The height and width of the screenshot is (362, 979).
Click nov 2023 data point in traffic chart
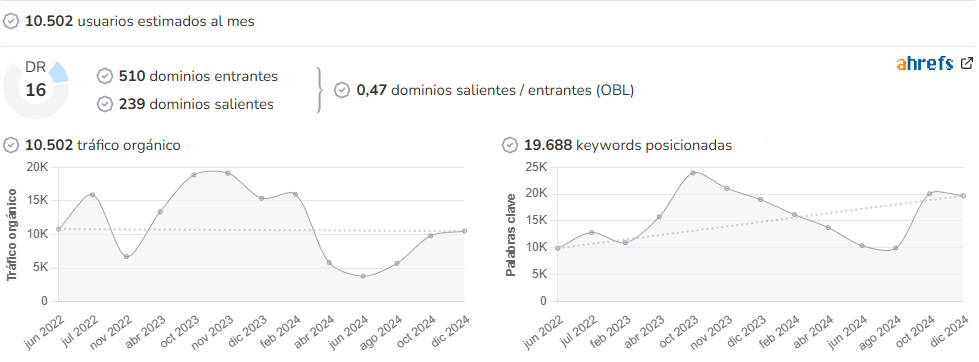tap(228, 173)
